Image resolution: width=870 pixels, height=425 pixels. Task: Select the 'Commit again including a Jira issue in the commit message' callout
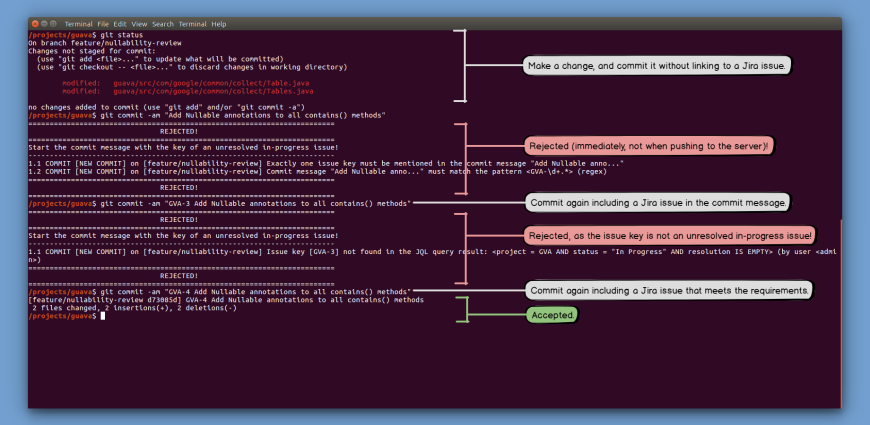(659, 203)
